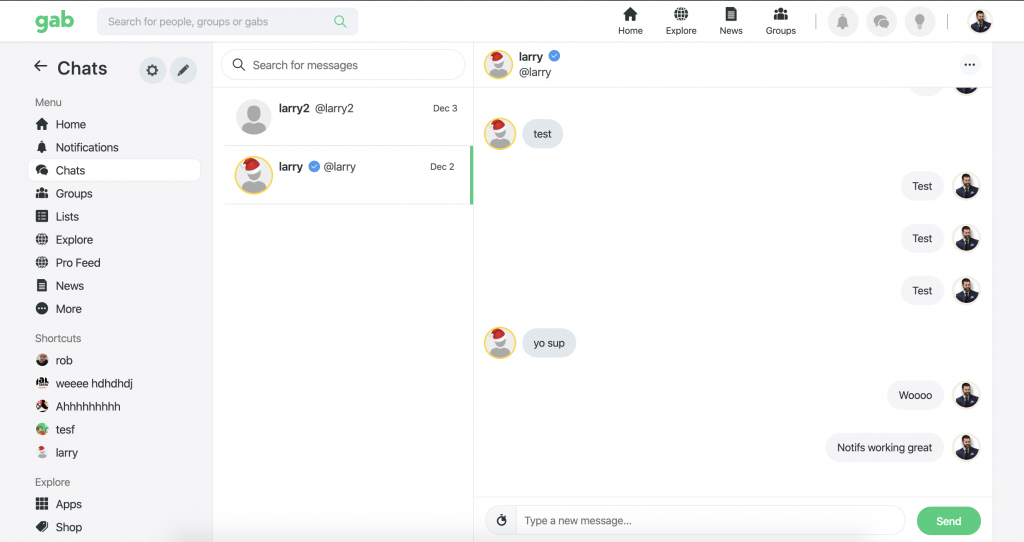Toggle the lightbulb theme icon

pos(919,21)
